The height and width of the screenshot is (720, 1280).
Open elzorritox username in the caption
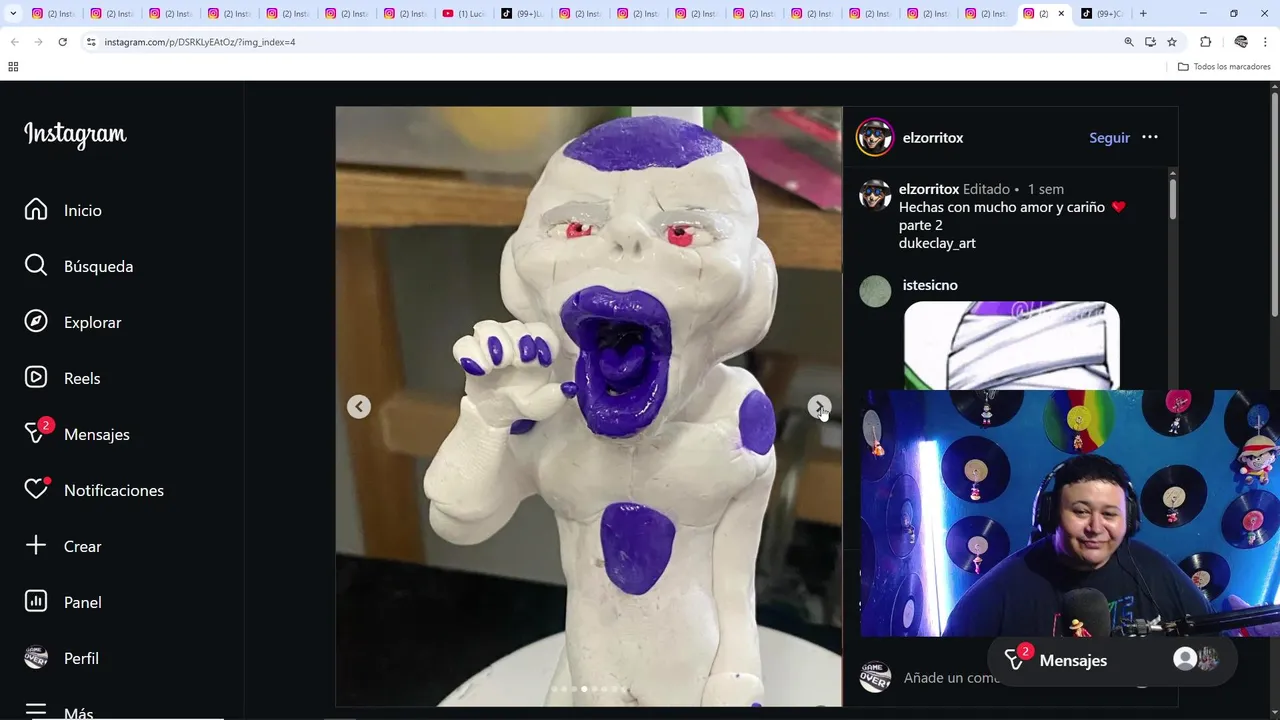[929, 189]
